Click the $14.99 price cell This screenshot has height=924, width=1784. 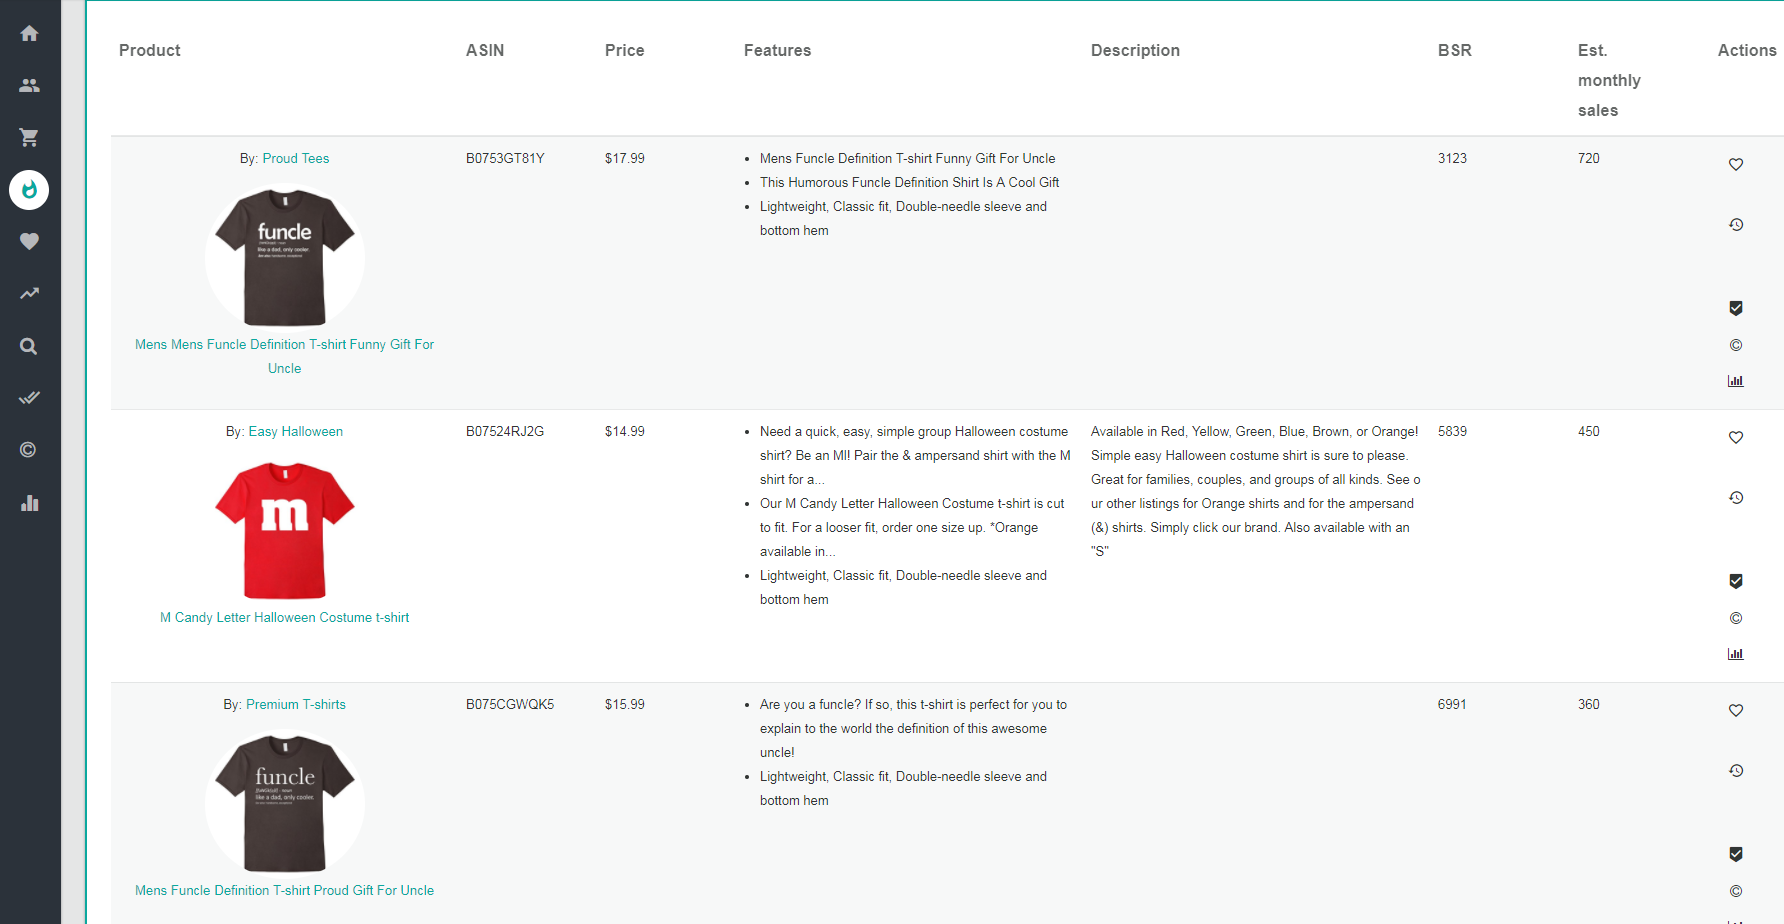click(x=625, y=431)
